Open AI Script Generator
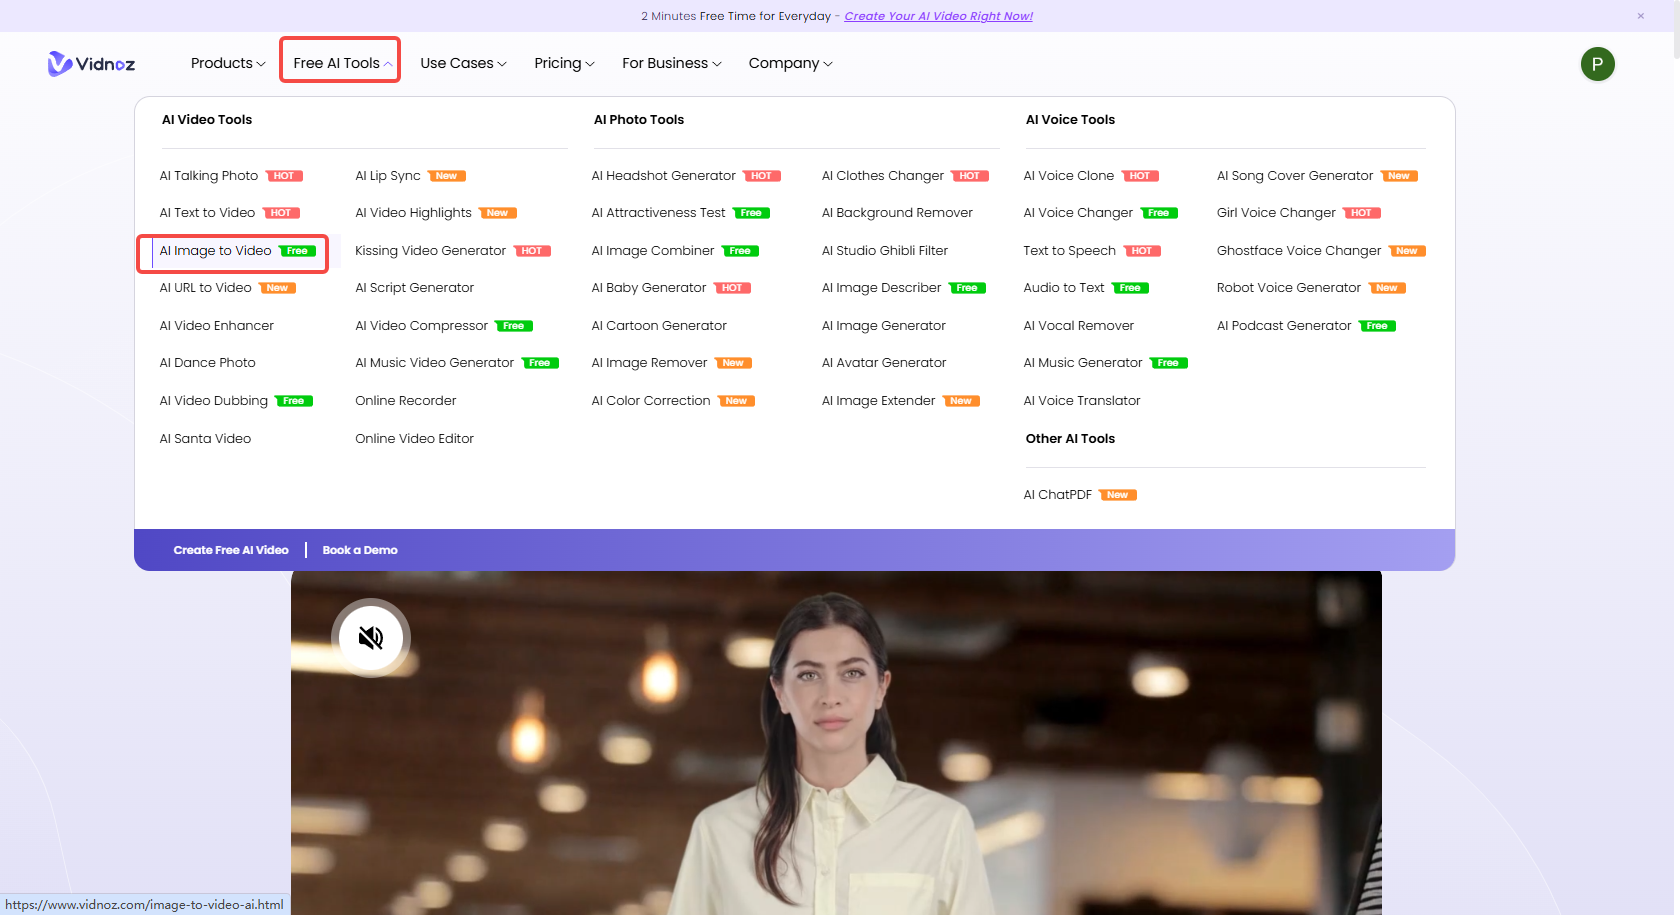The height and width of the screenshot is (915, 1680). (414, 288)
